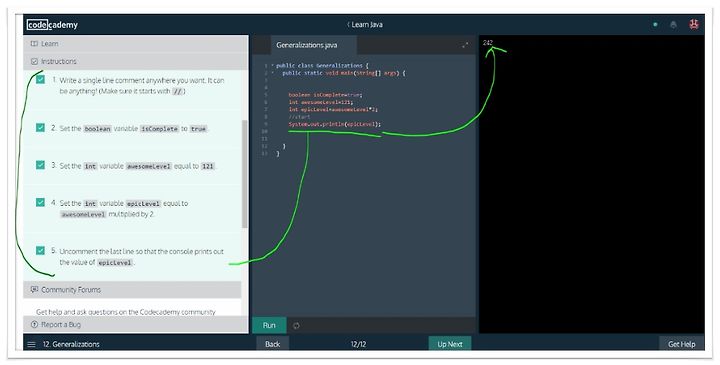Click the int awesomeLevel=121 code line
Screen dimensions: 720x365
tap(321, 102)
